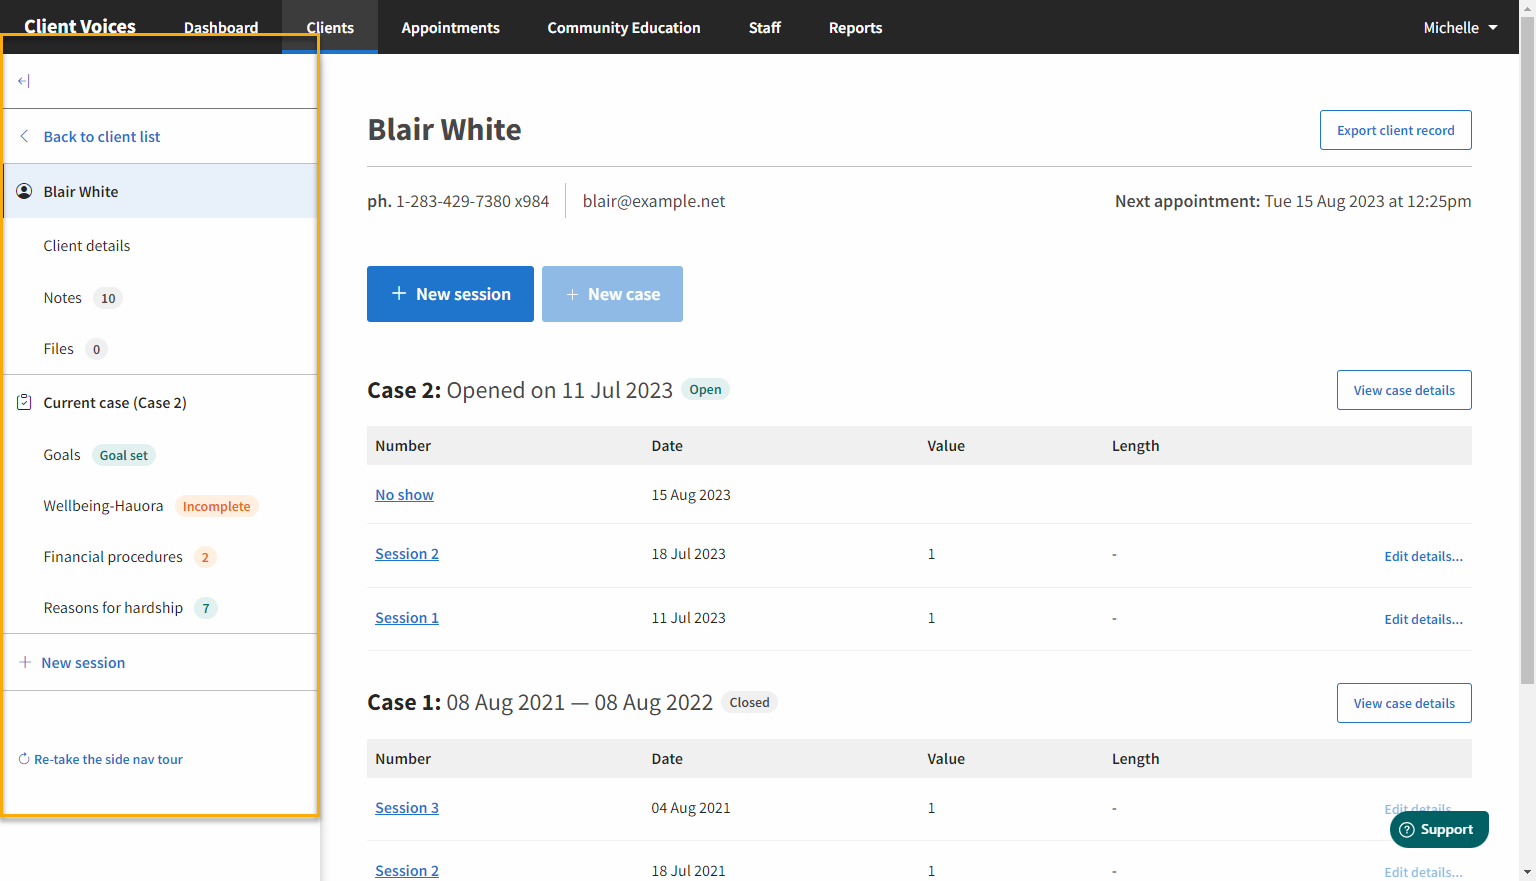Open Wellbeing-Hauora assessment
1536x881 pixels.
tap(103, 506)
